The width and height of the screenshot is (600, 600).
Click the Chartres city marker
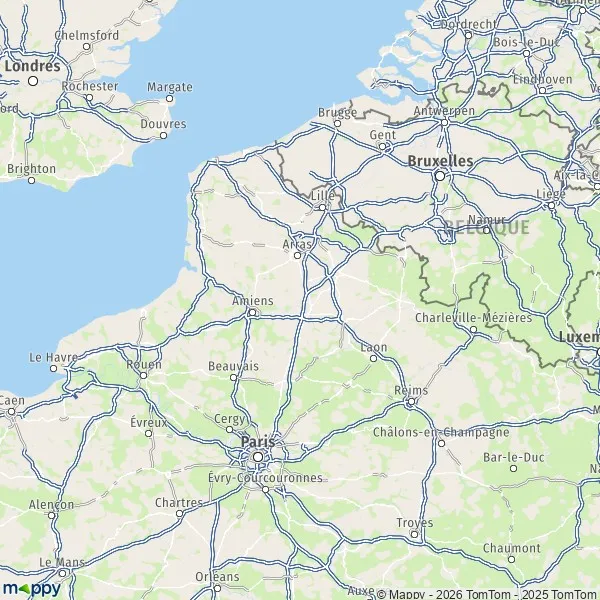click(179, 514)
